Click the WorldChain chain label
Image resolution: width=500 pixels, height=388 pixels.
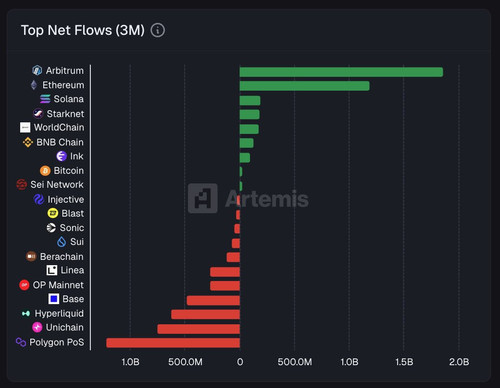click(x=59, y=127)
